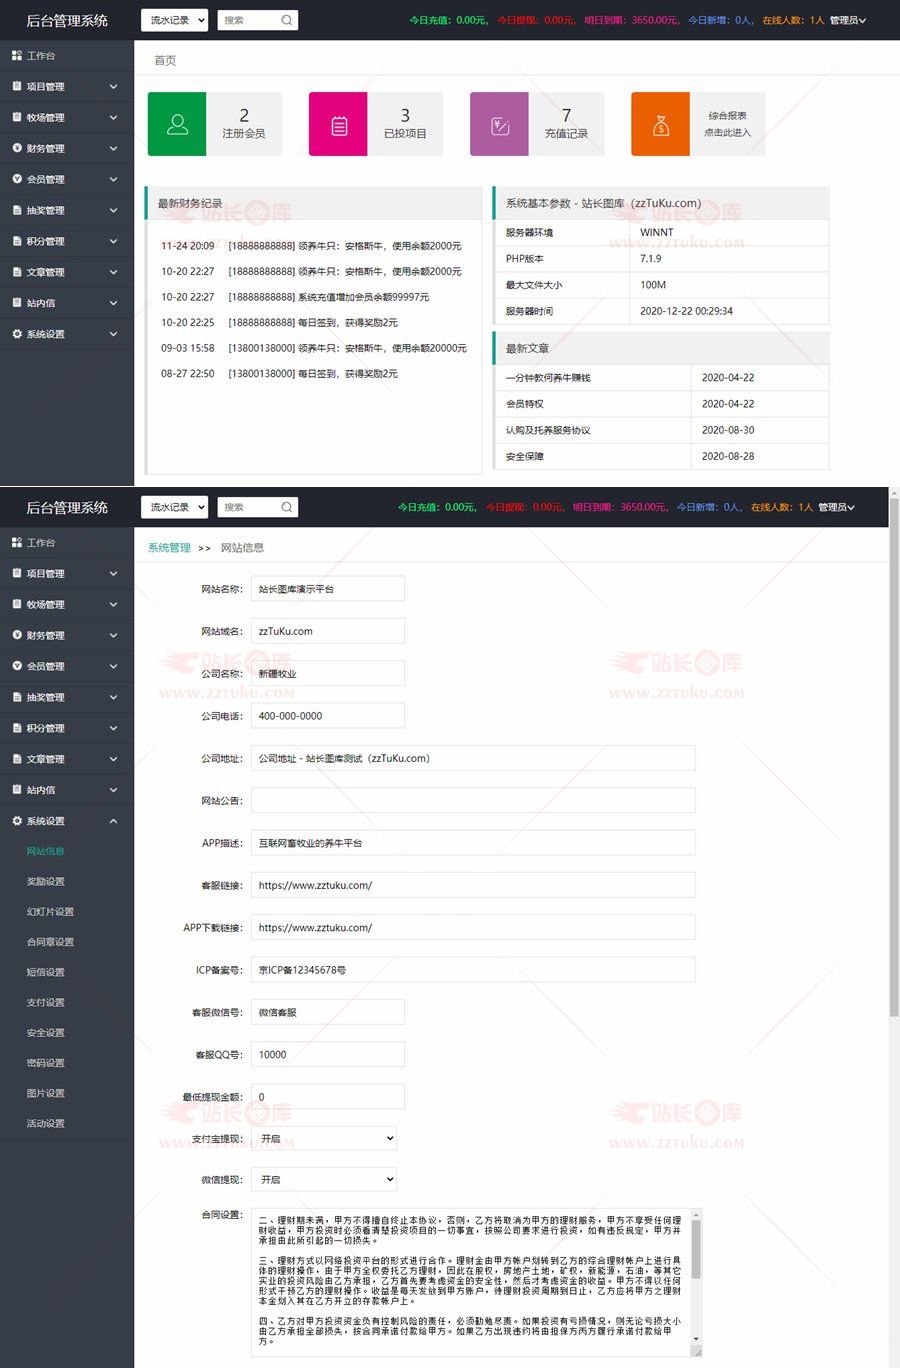
Task: Open 管理员 account menu on 网站信息 screen
Action: click(837, 507)
